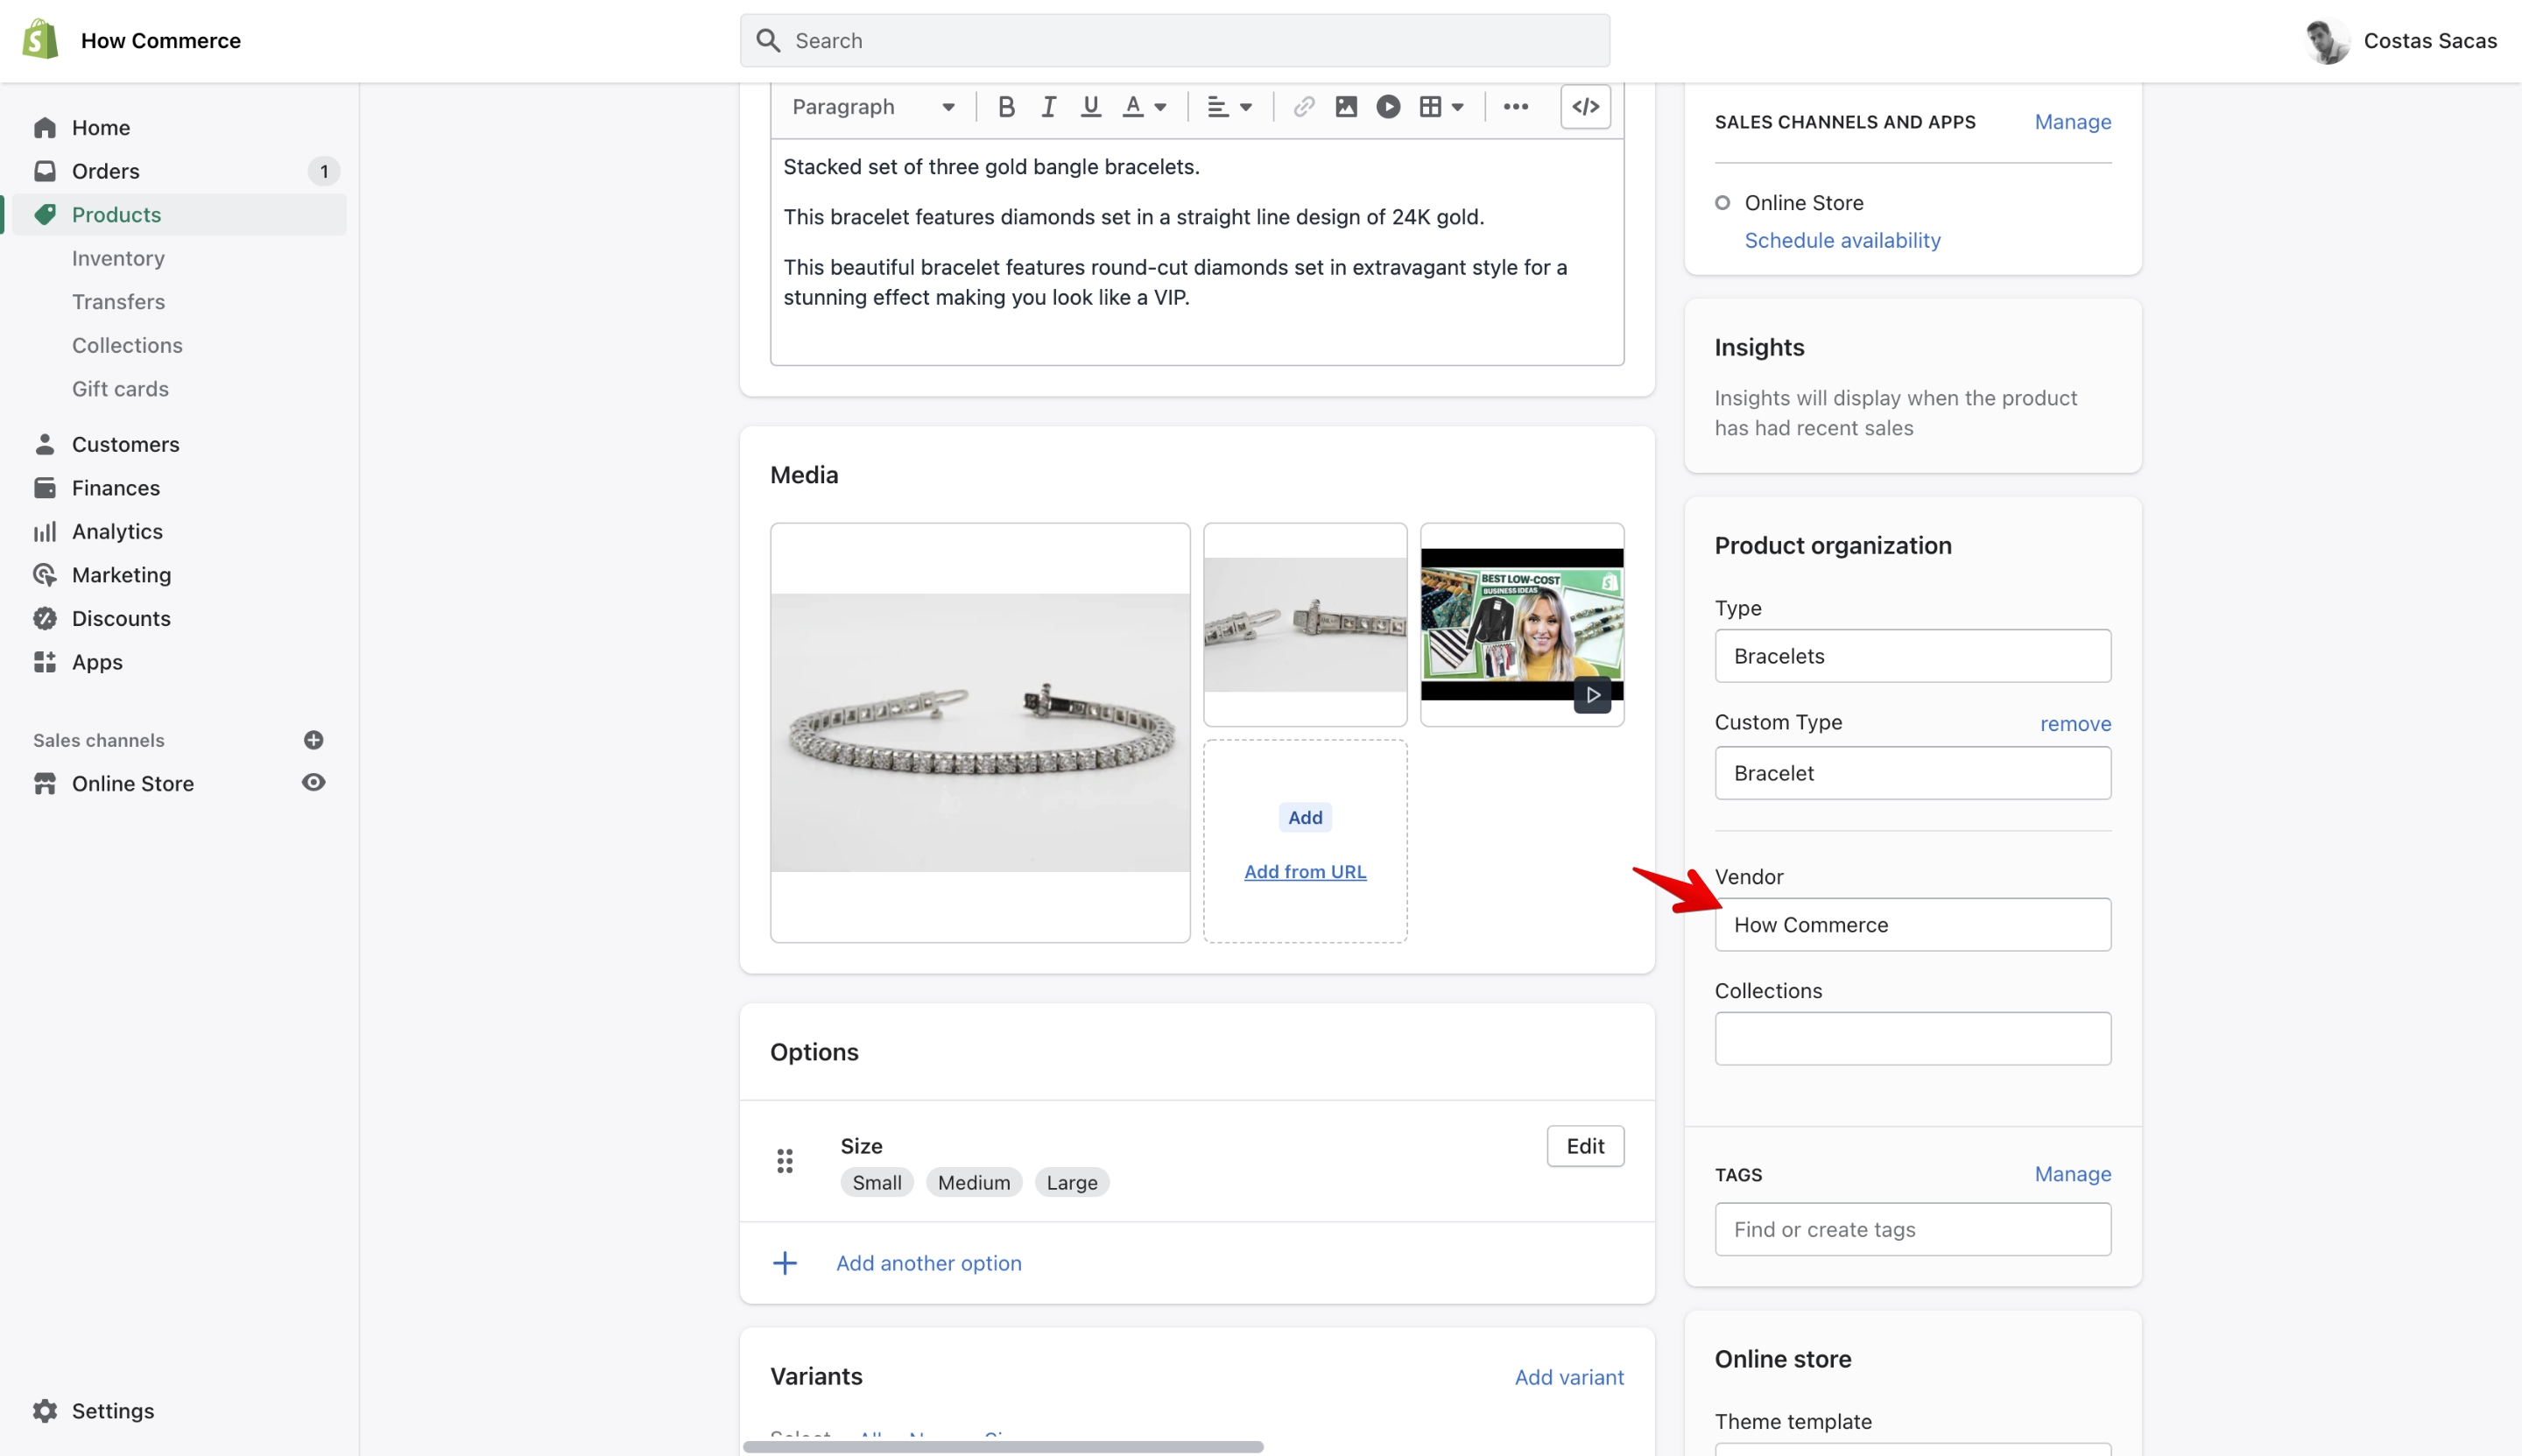Toggle bold formatting in editor

click(x=1006, y=107)
